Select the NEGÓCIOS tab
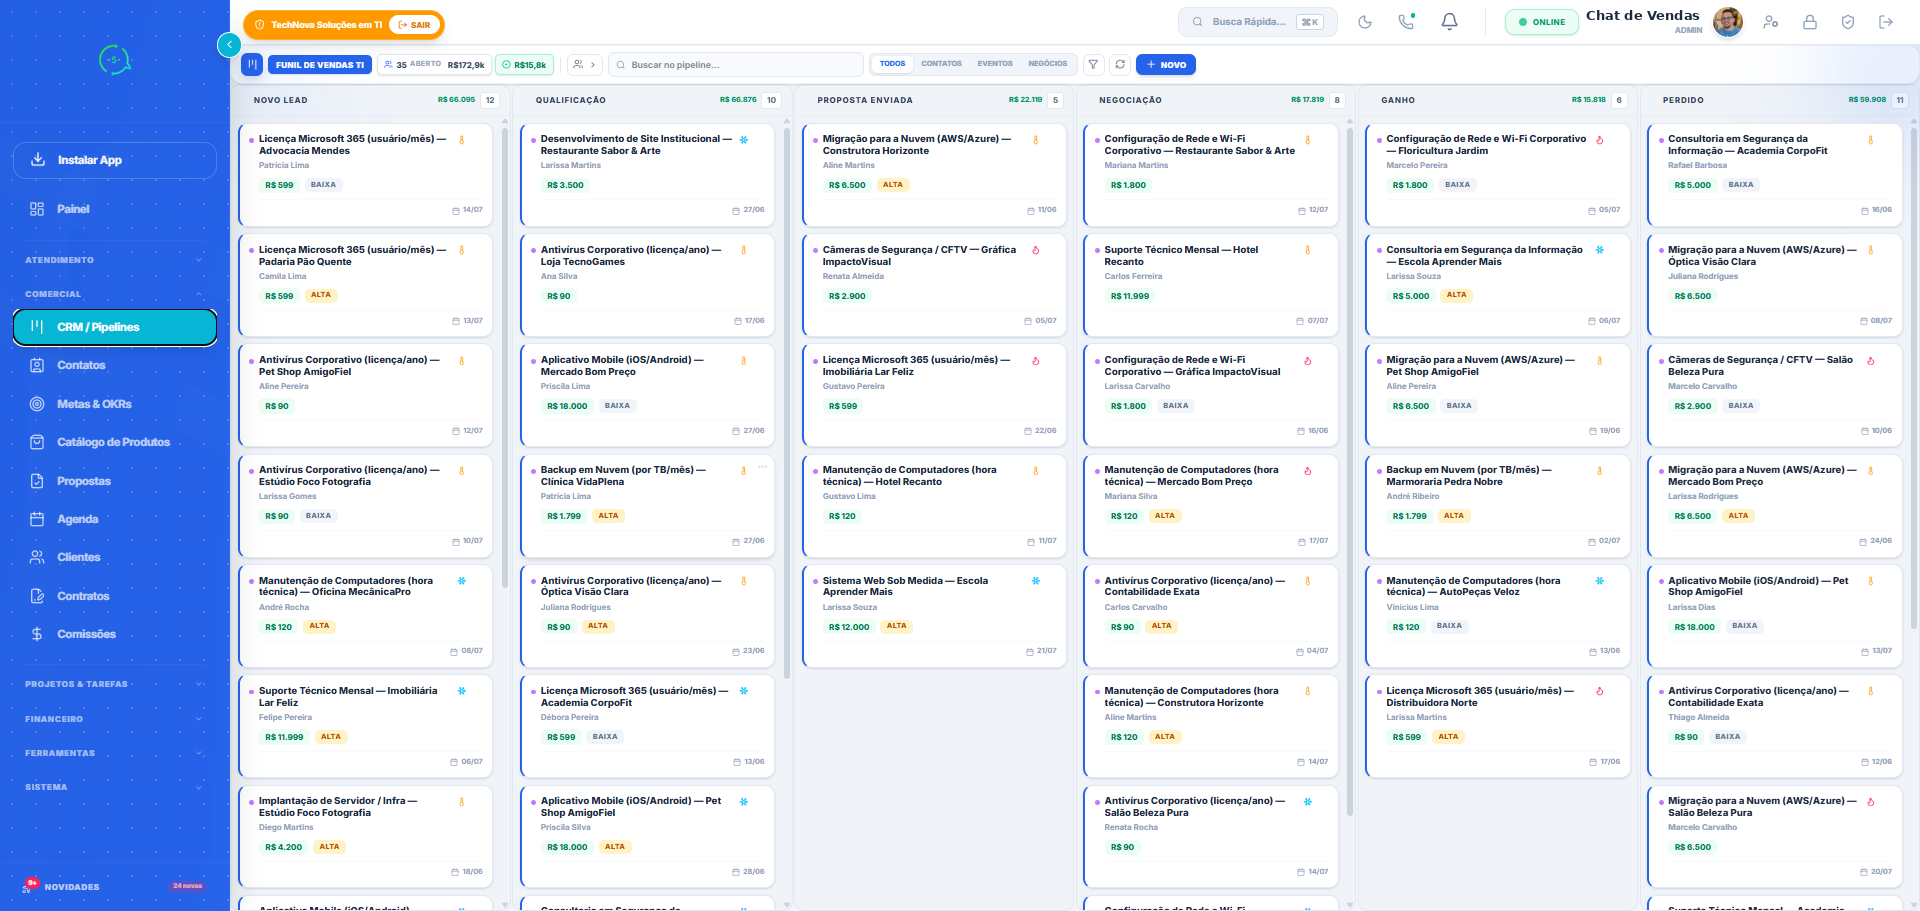Screen dimensions: 1920x911 [1047, 64]
